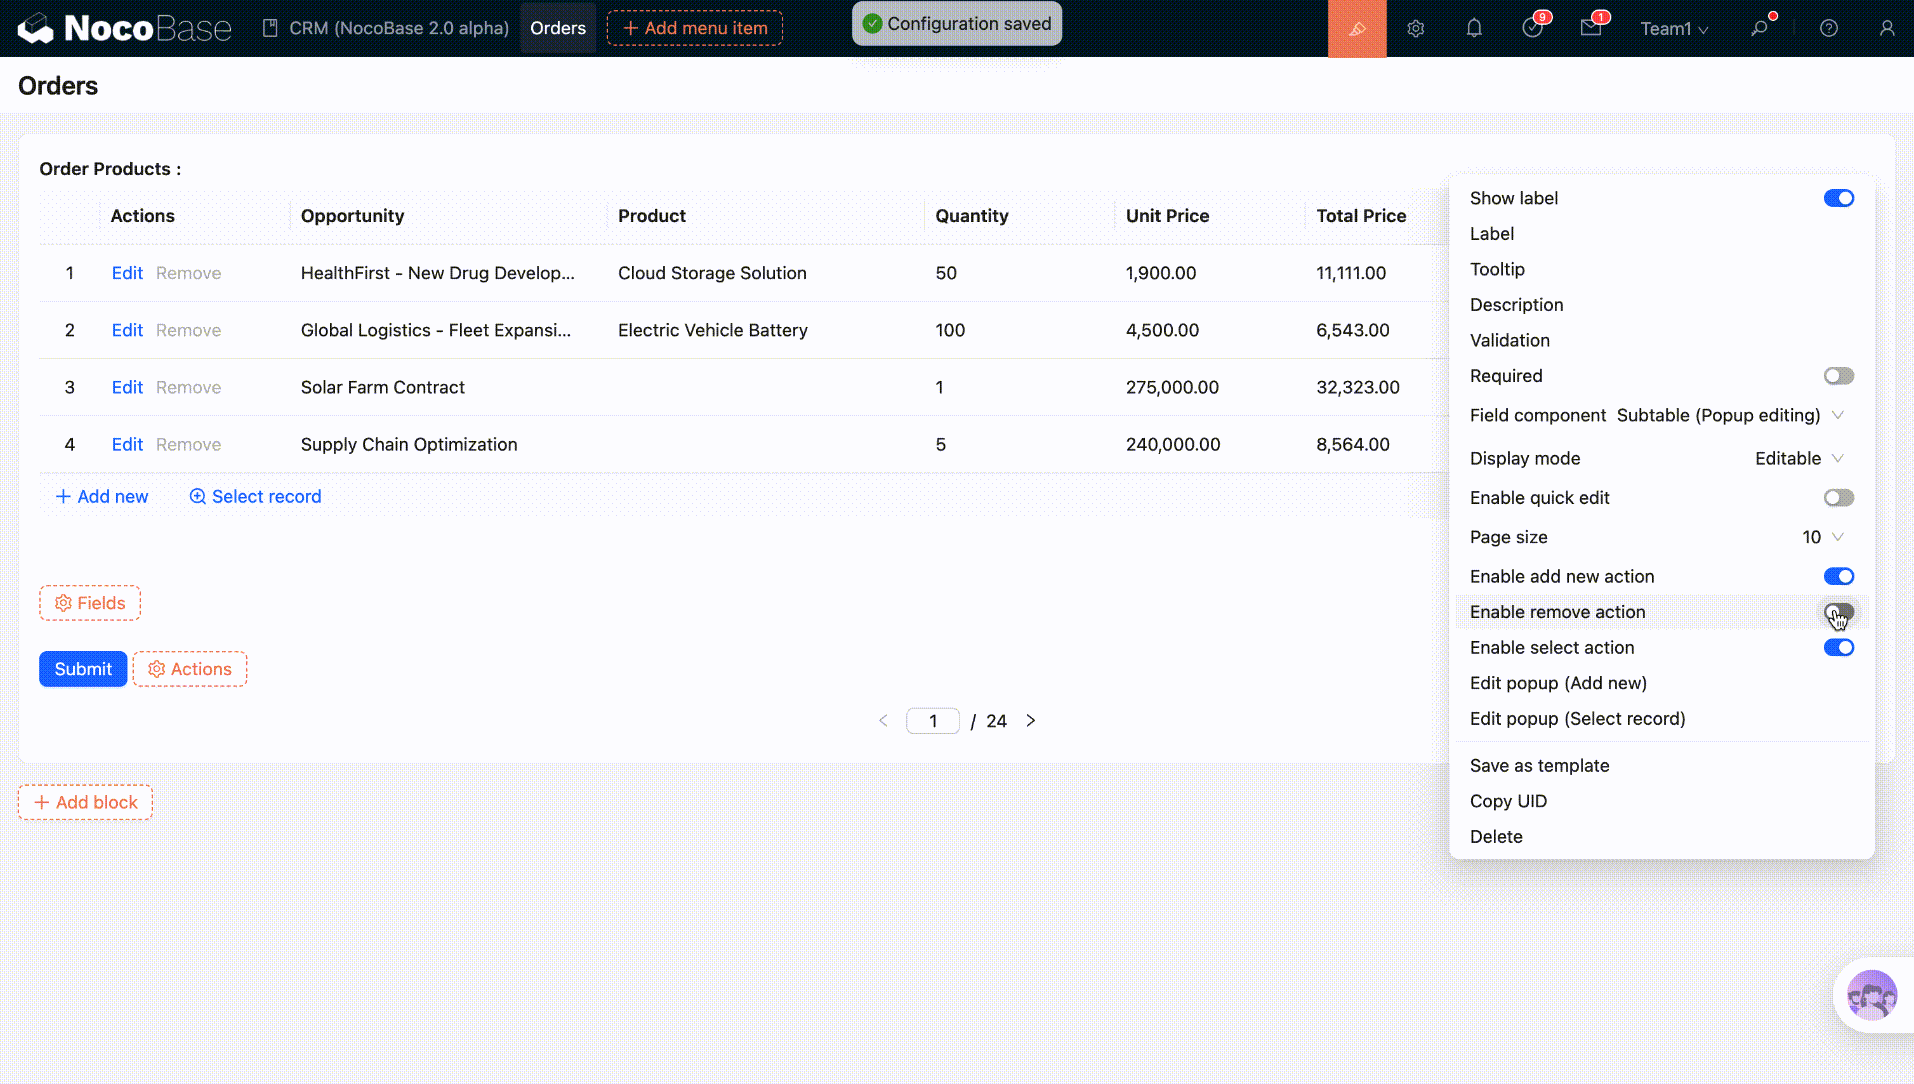The width and height of the screenshot is (1914, 1084).
Task: Open the settings gear icon in header
Action: coord(1415,29)
